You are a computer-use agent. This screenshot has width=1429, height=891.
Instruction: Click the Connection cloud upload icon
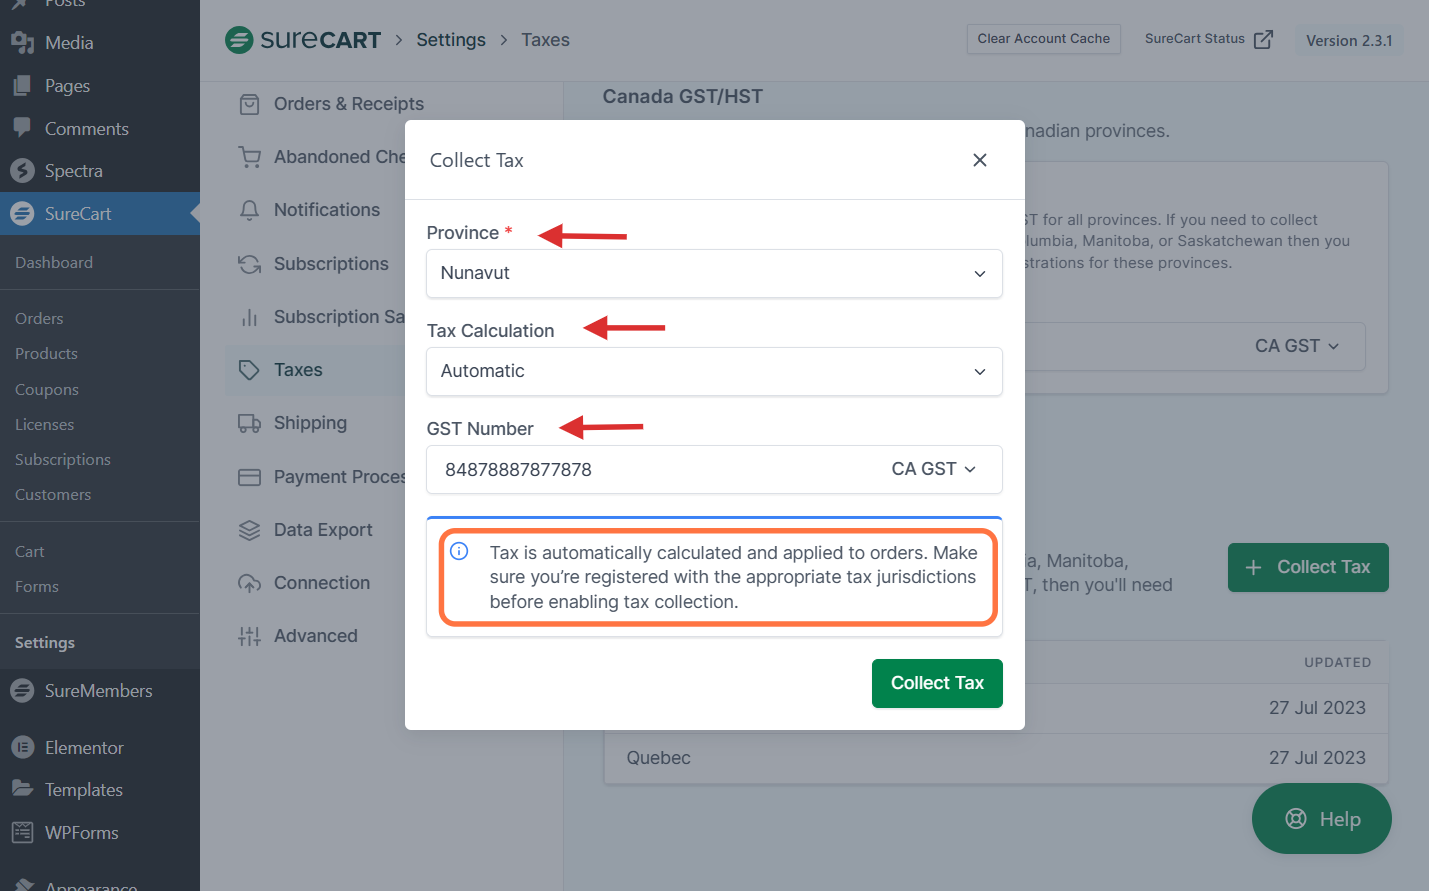click(249, 583)
